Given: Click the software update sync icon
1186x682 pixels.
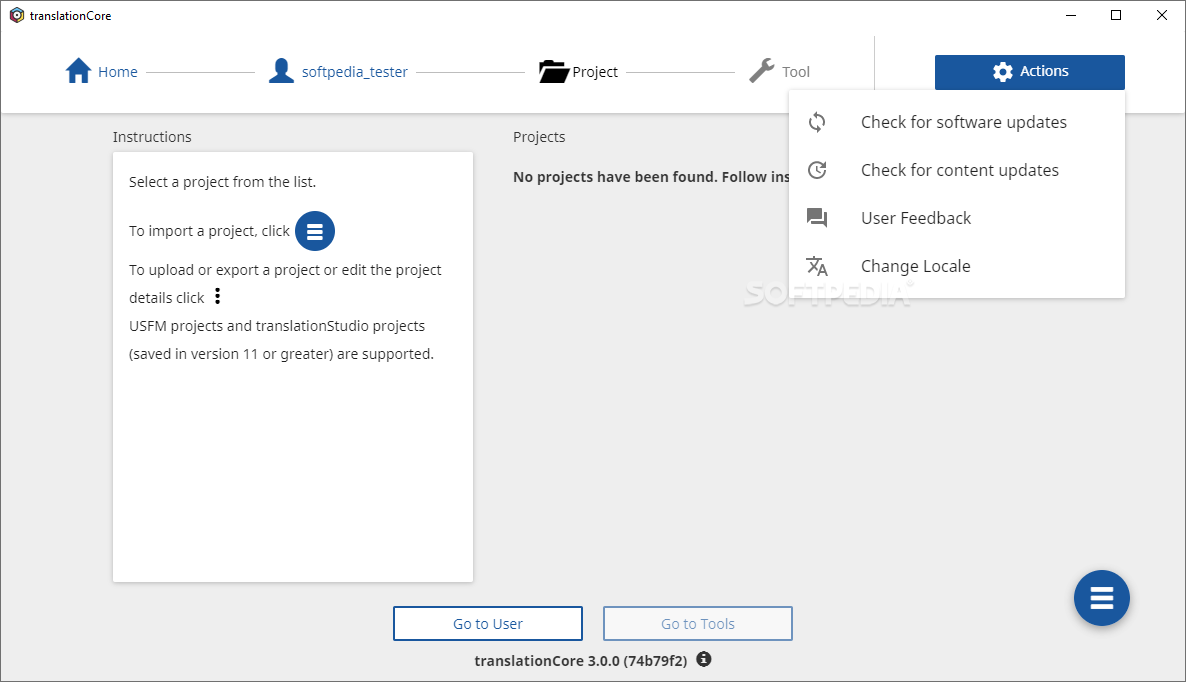Looking at the screenshot, I should [x=817, y=122].
